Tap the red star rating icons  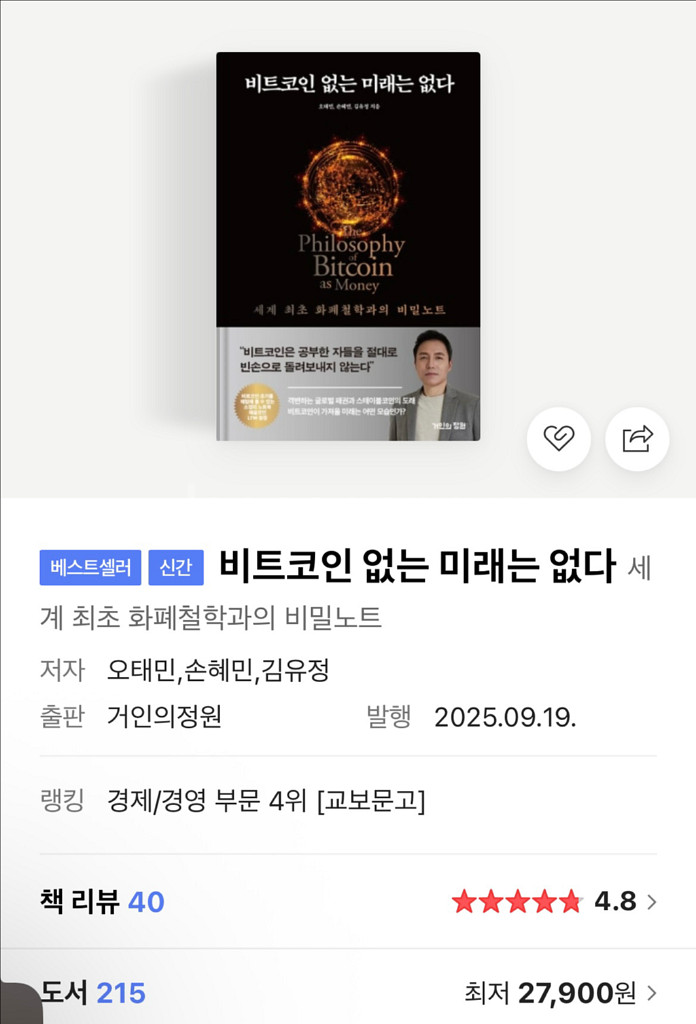pos(516,901)
